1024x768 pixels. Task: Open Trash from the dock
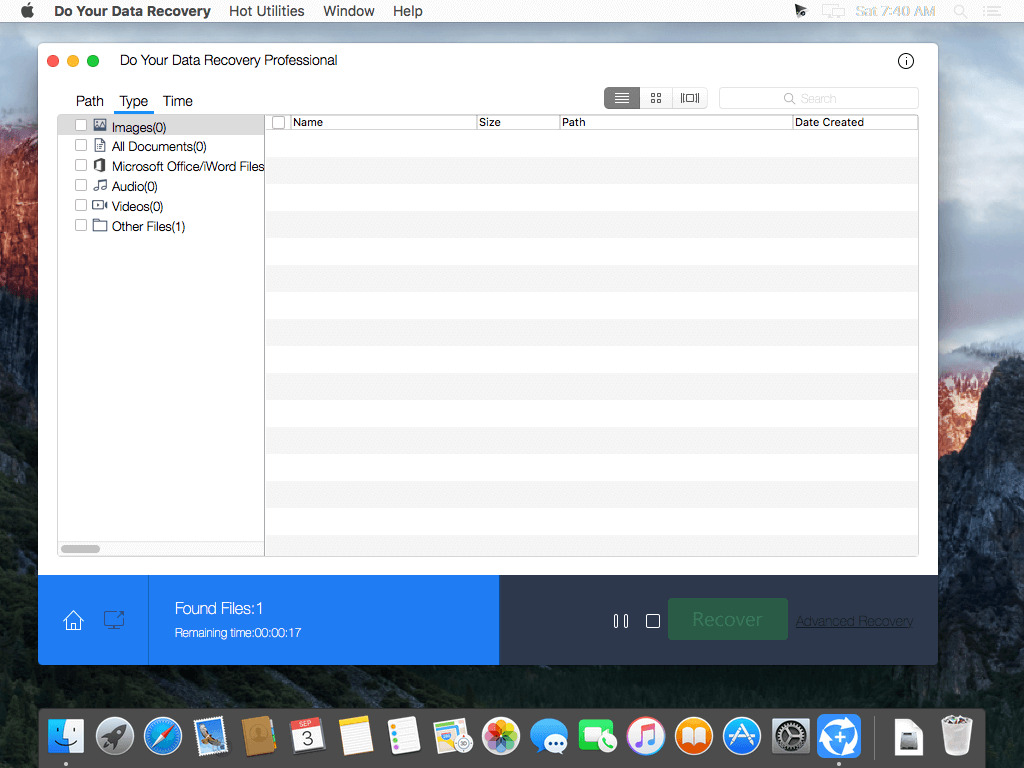(x=957, y=736)
